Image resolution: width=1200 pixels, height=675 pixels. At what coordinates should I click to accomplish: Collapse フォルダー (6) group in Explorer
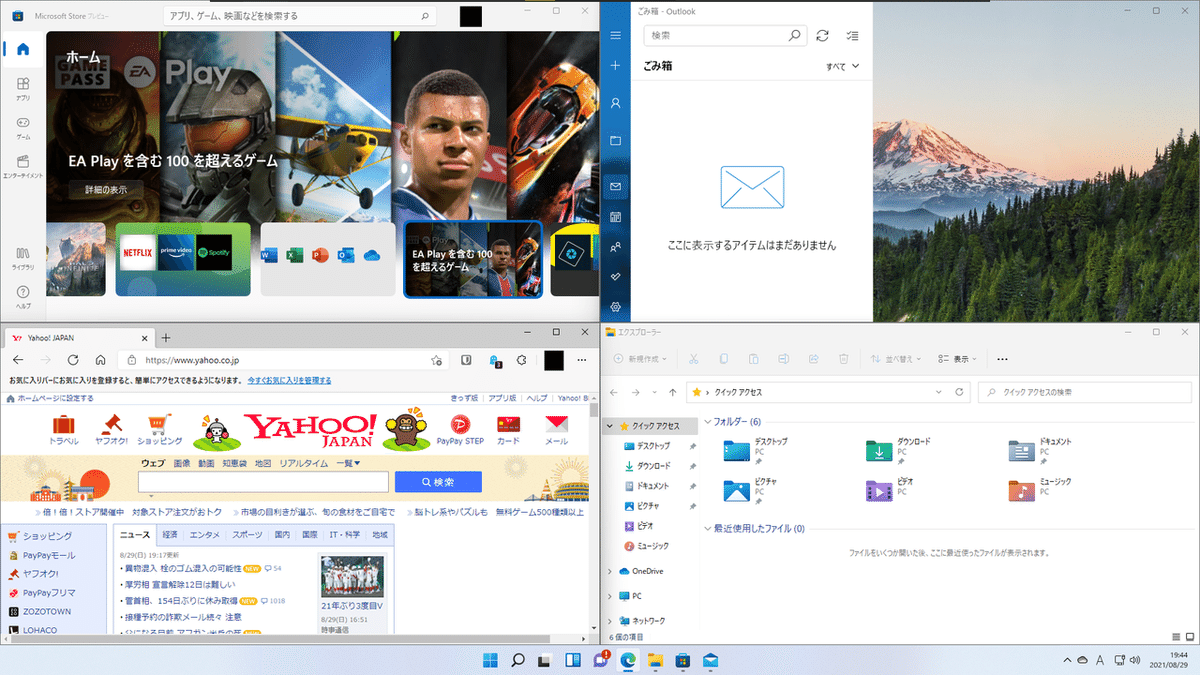pyautogui.click(x=709, y=422)
